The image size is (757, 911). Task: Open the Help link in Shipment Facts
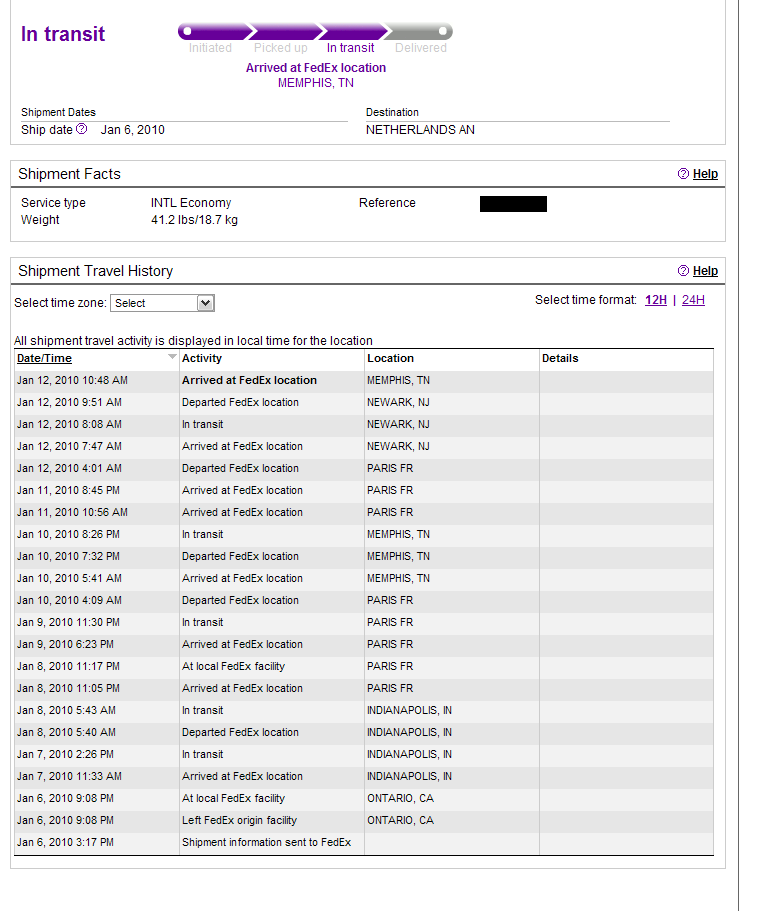(x=705, y=174)
